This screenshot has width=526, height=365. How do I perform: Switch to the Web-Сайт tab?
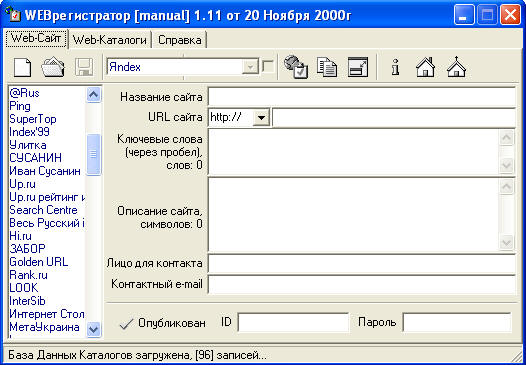36,39
